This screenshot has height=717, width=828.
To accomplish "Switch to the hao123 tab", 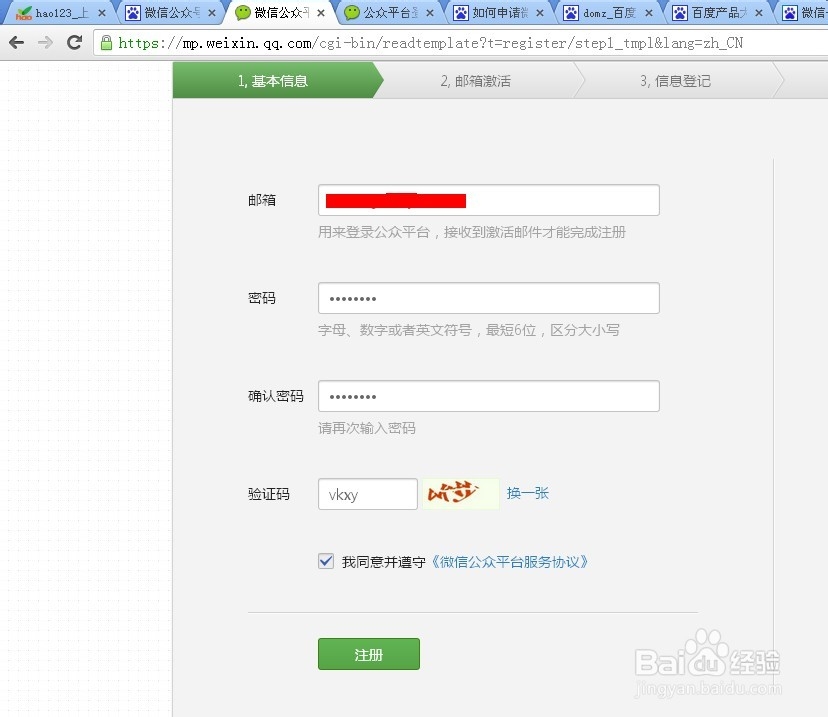I will pyautogui.click(x=62, y=13).
